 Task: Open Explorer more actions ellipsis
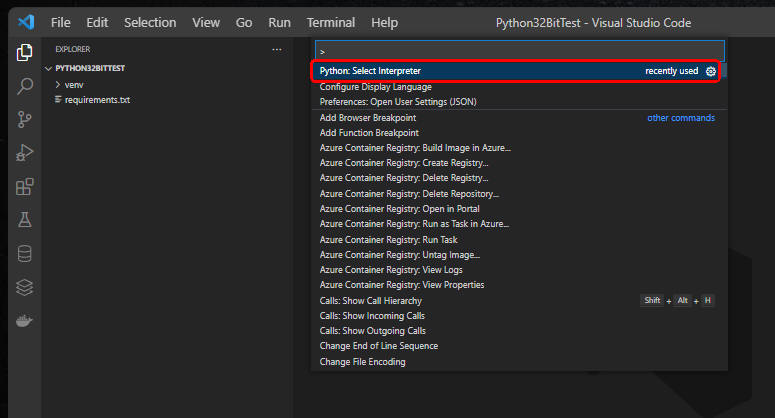tap(277, 49)
